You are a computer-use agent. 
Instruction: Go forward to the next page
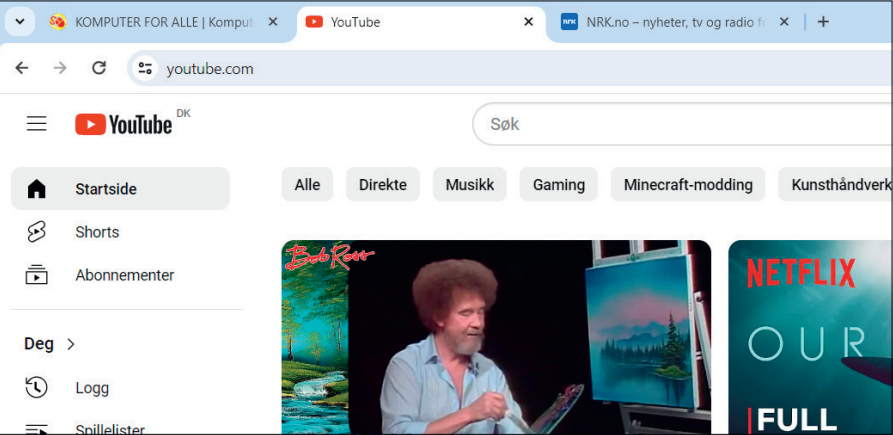click(60, 68)
